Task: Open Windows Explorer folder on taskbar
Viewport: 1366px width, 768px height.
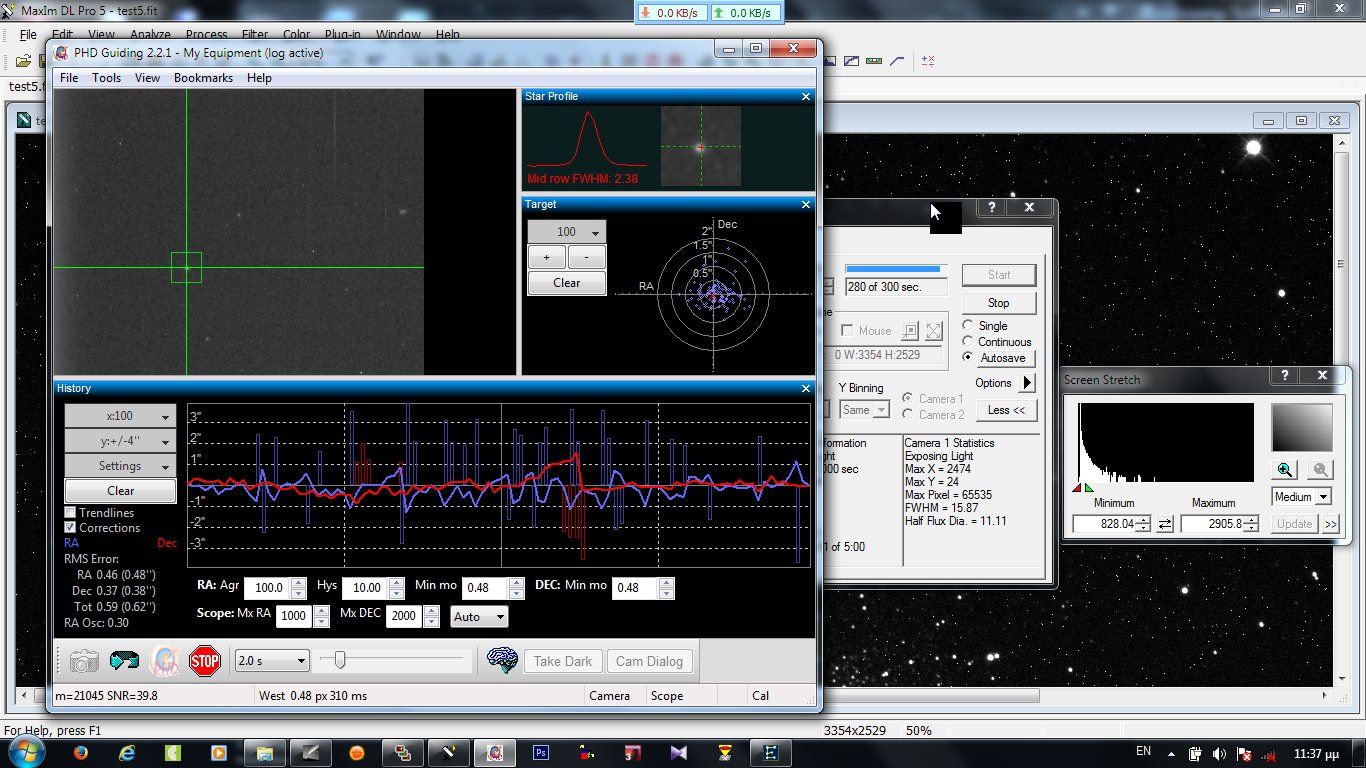Action: click(x=264, y=752)
